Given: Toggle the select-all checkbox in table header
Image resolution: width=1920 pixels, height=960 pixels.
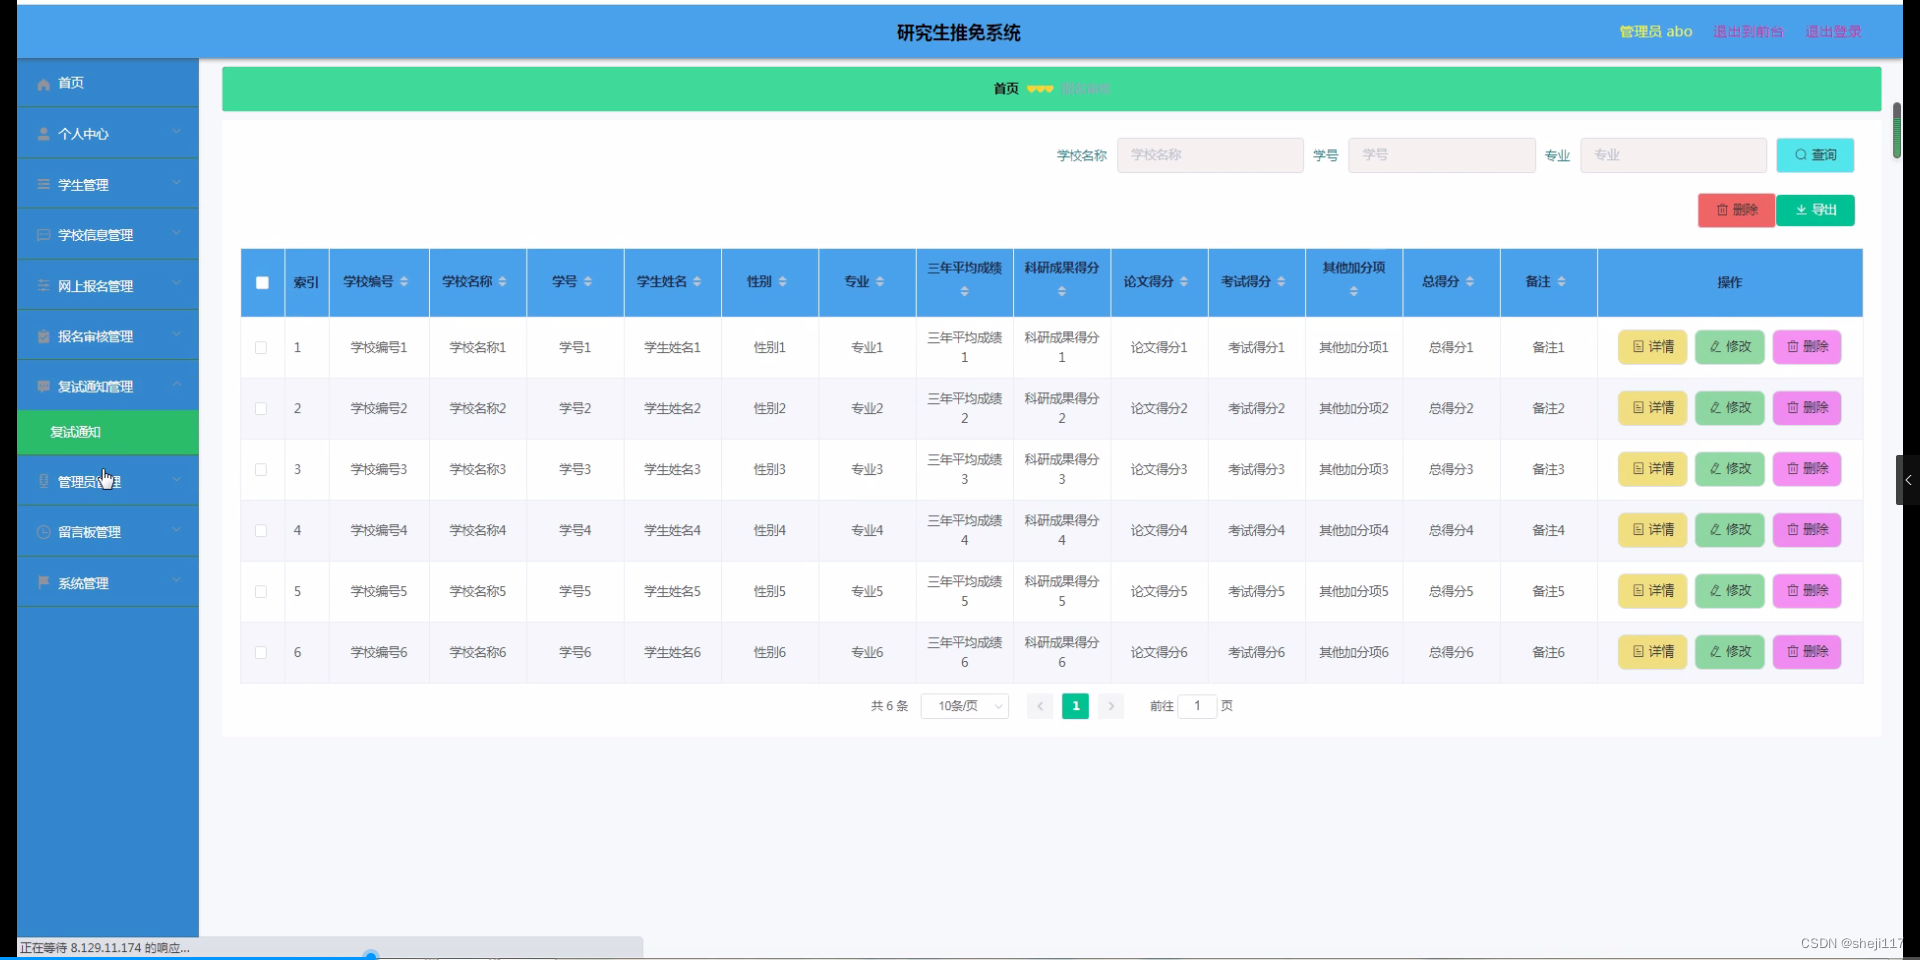Looking at the screenshot, I should pos(261,282).
